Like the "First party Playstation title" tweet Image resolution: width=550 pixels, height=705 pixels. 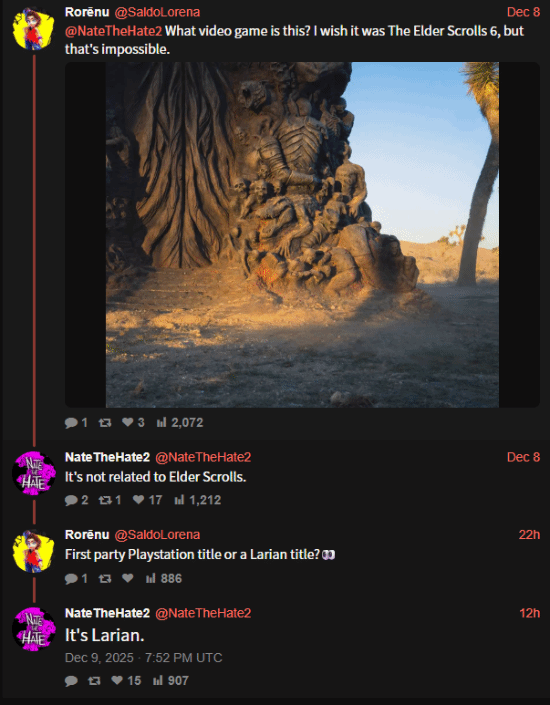click(x=128, y=578)
